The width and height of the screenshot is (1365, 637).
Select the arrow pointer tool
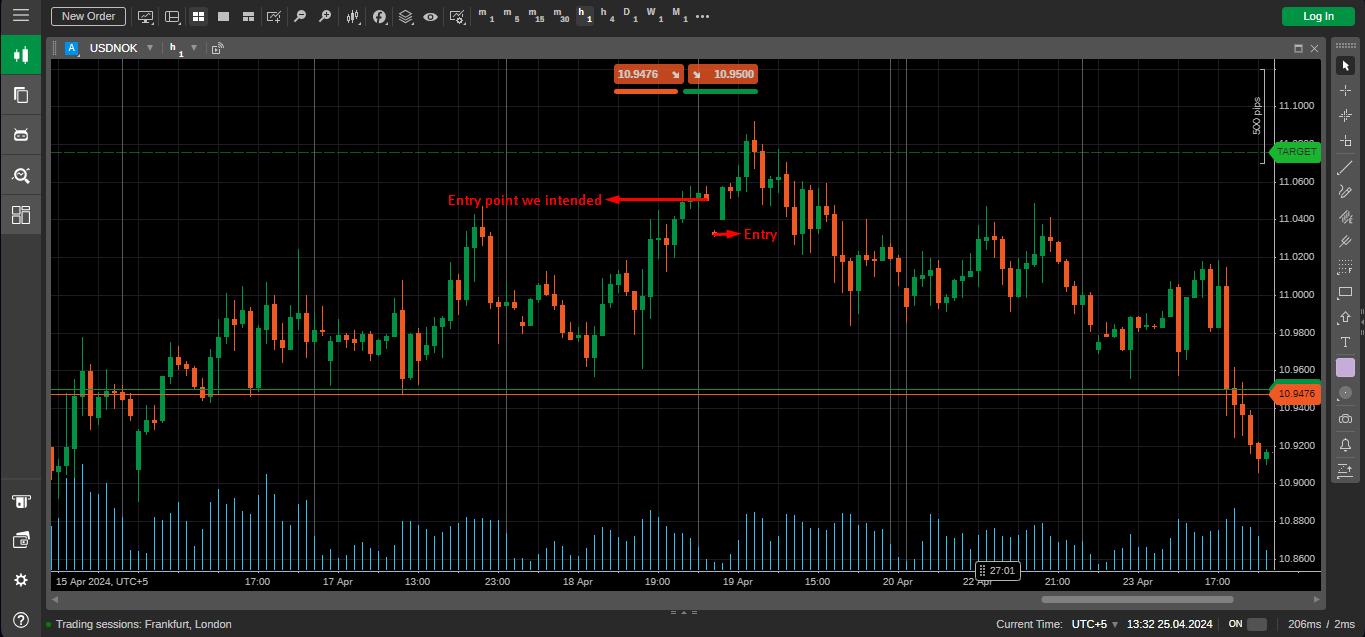click(1345, 65)
